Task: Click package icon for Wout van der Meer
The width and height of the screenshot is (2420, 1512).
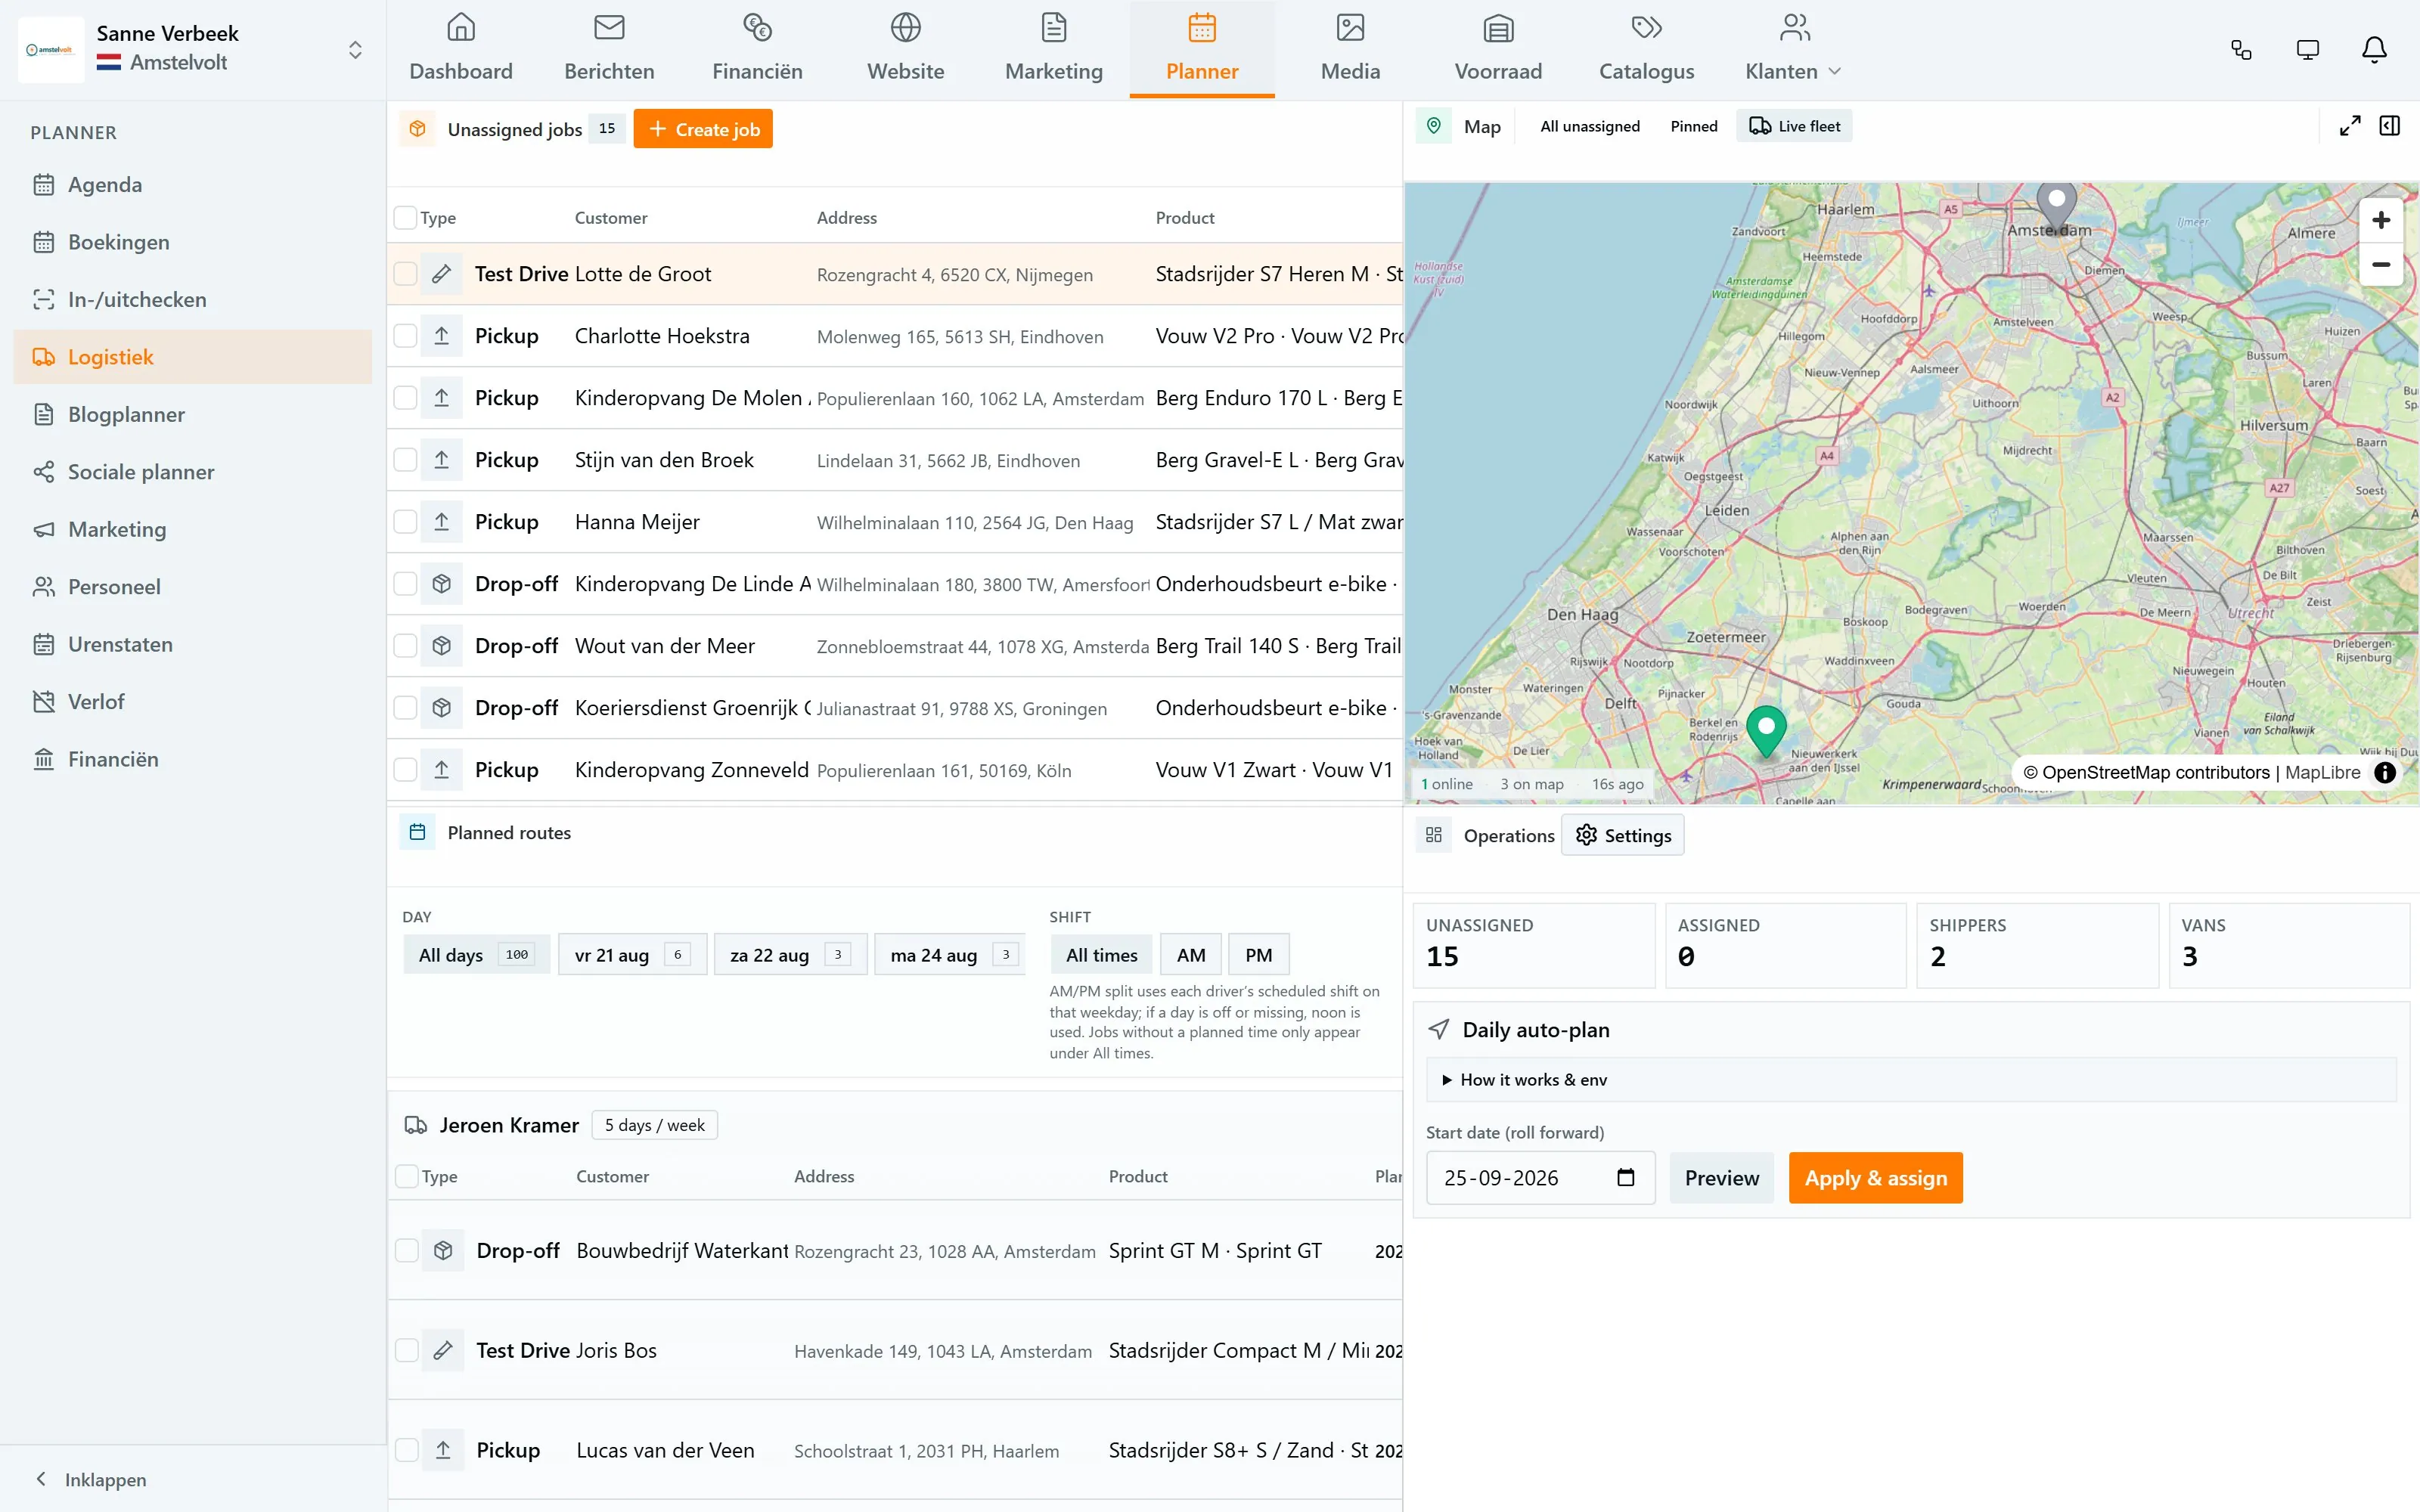Action: tap(441, 646)
